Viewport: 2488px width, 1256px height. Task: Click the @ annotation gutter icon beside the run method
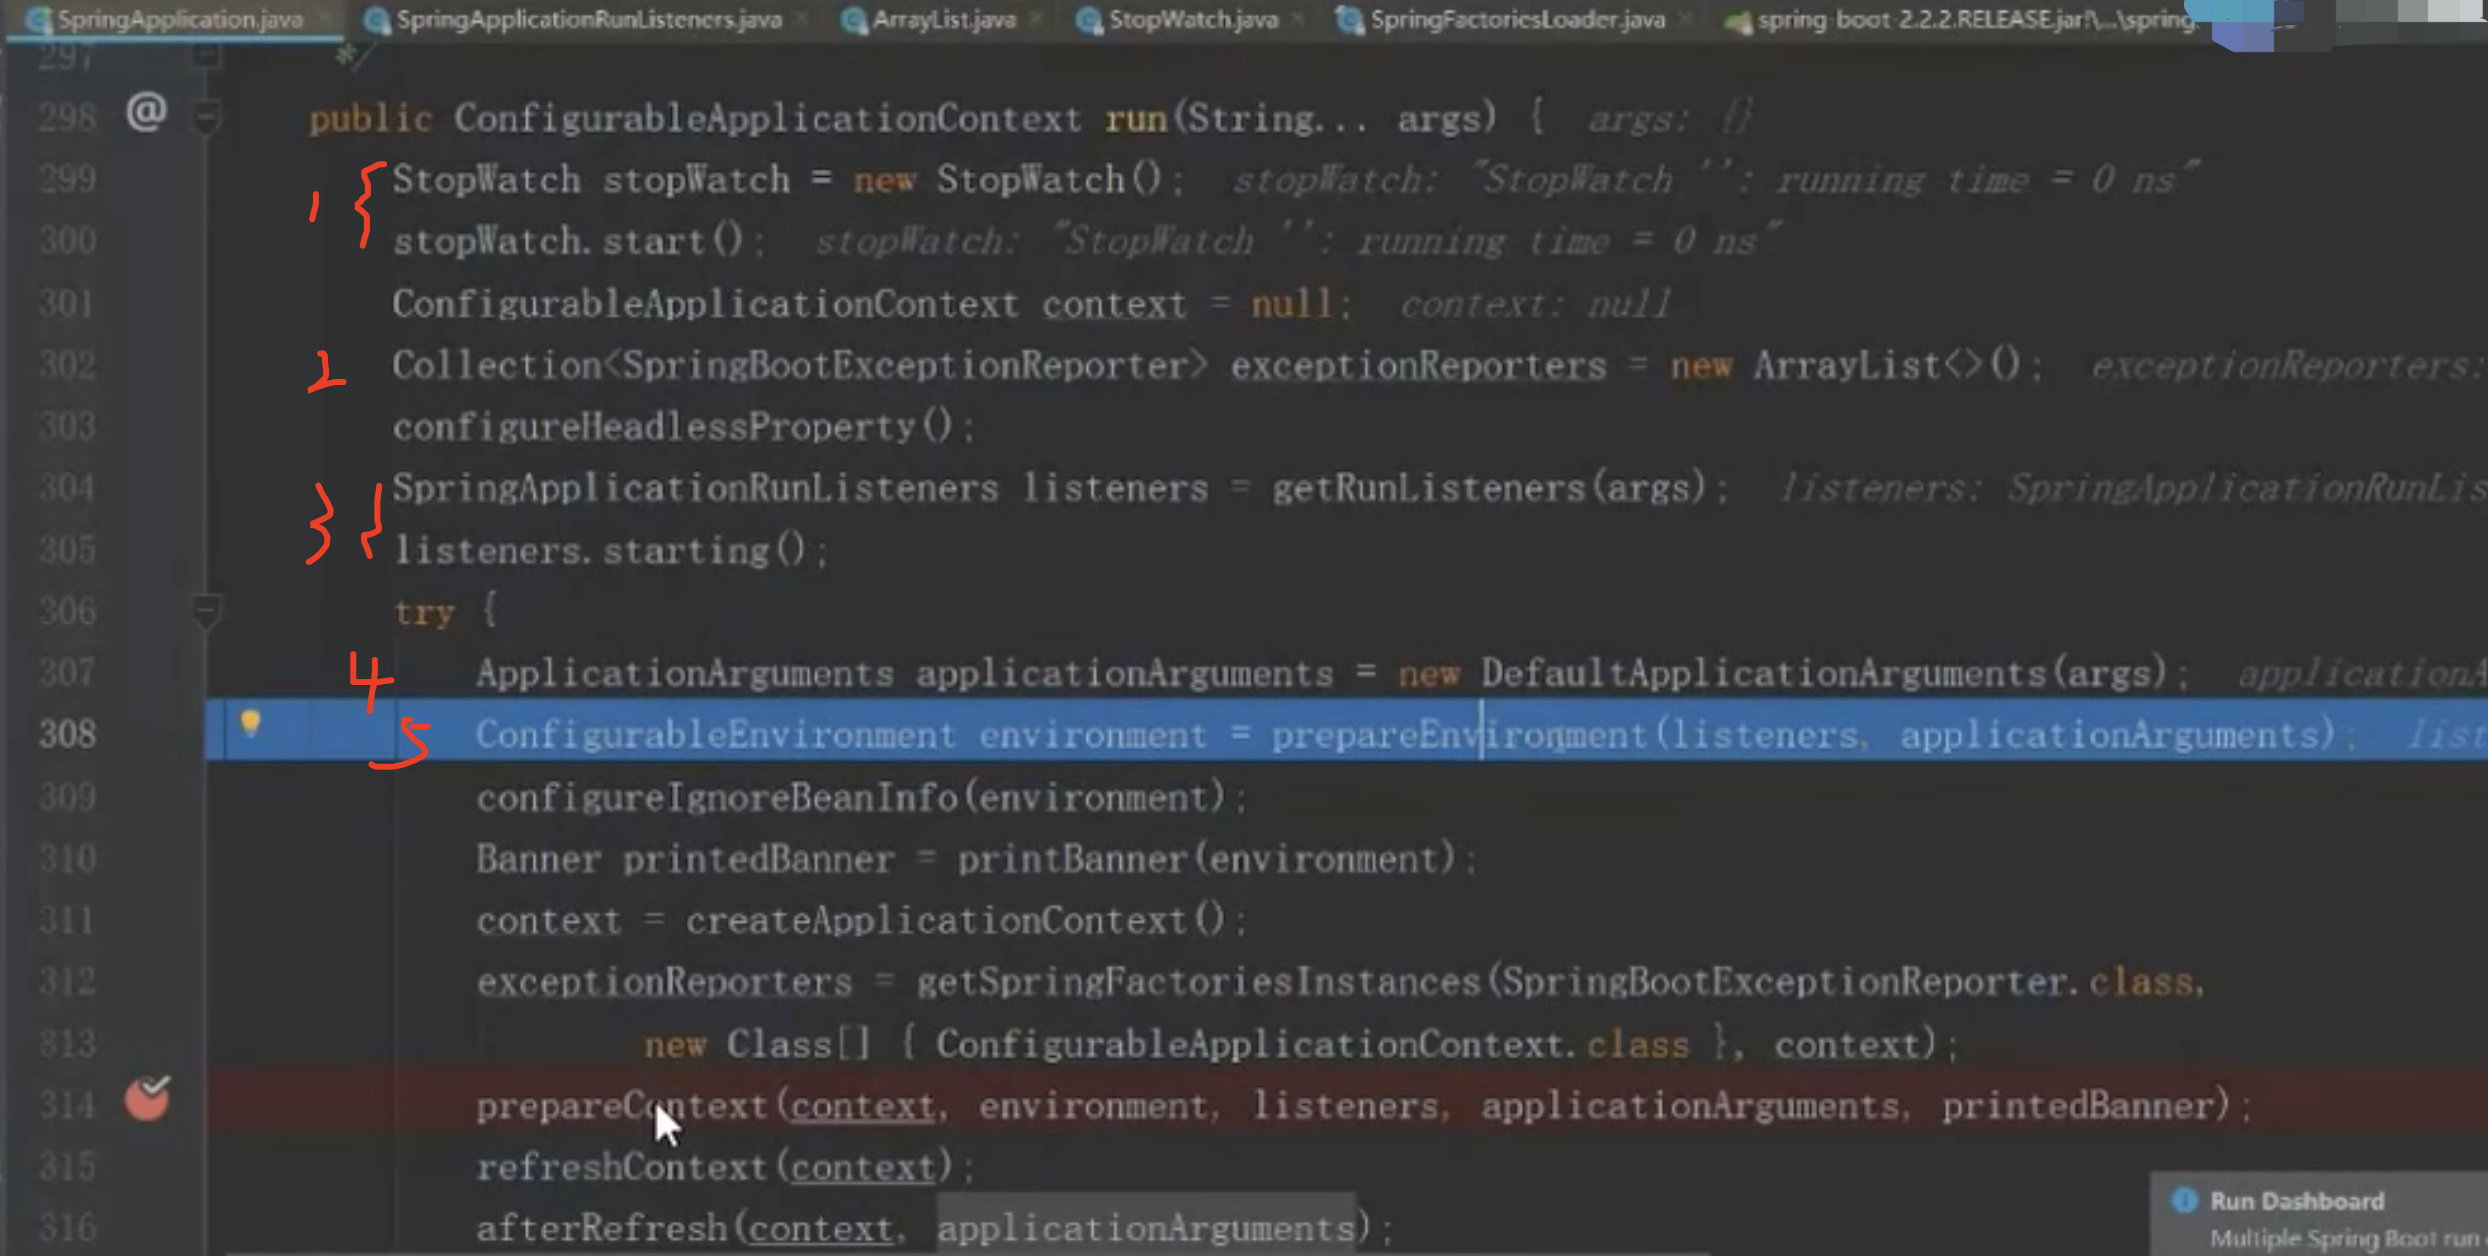pyautogui.click(x=147, y=112)
